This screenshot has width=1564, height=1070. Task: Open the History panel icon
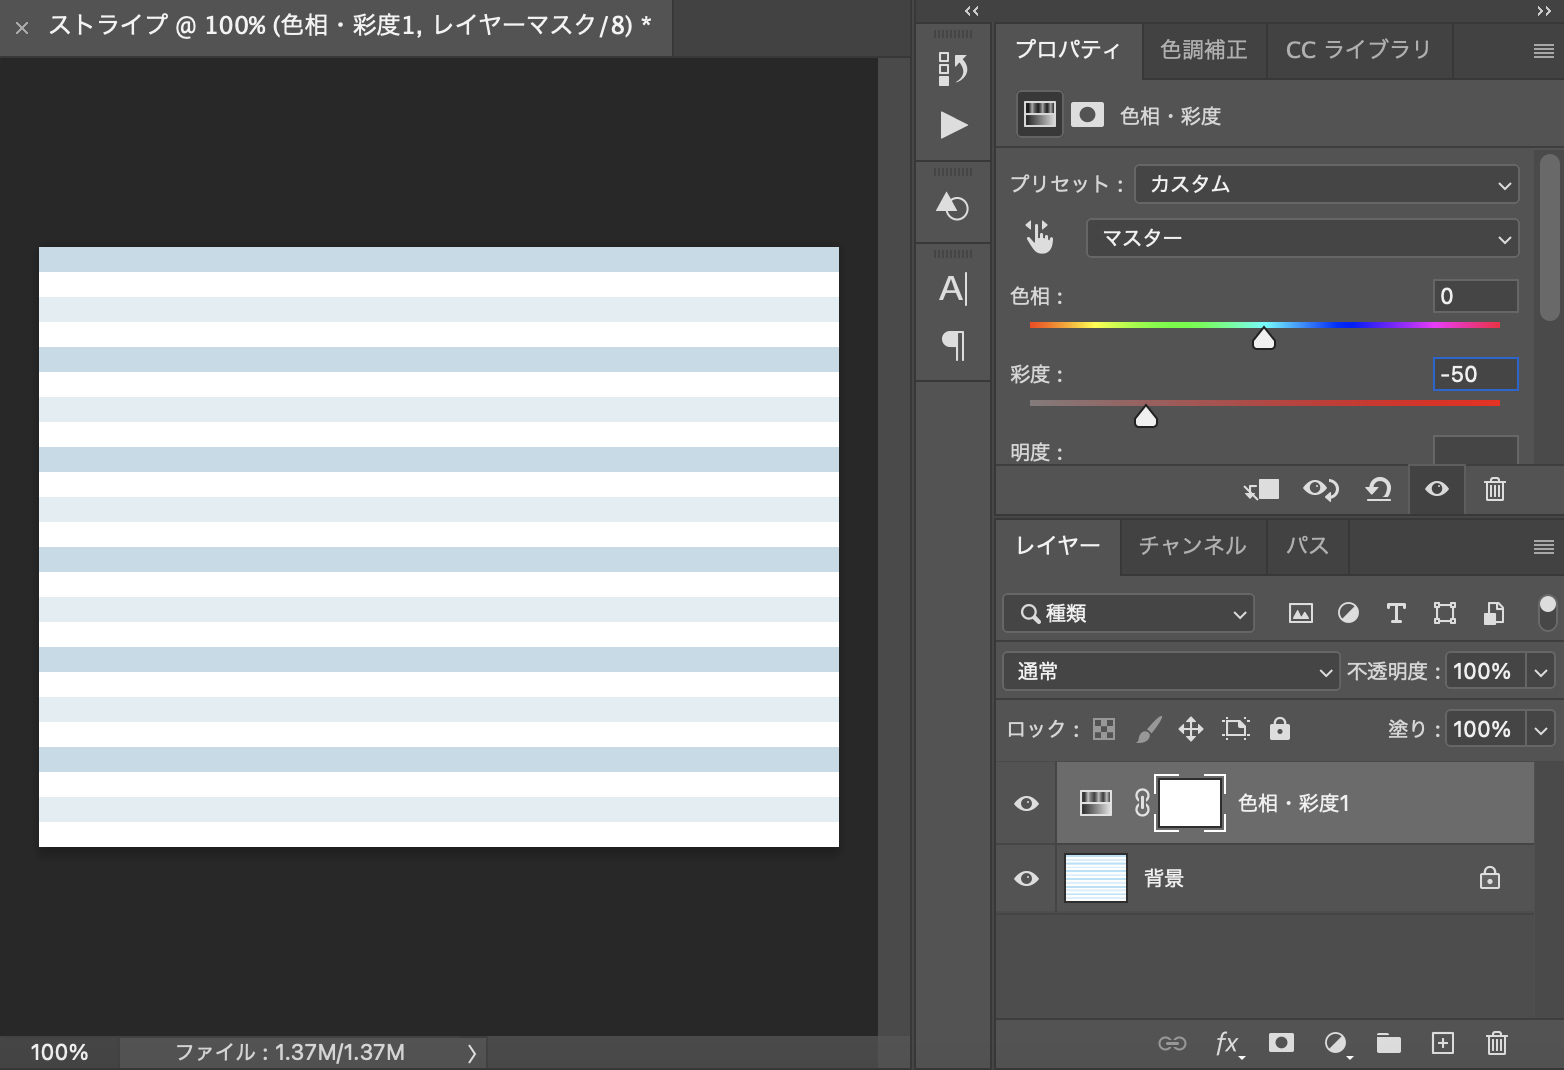click(953, 69)
